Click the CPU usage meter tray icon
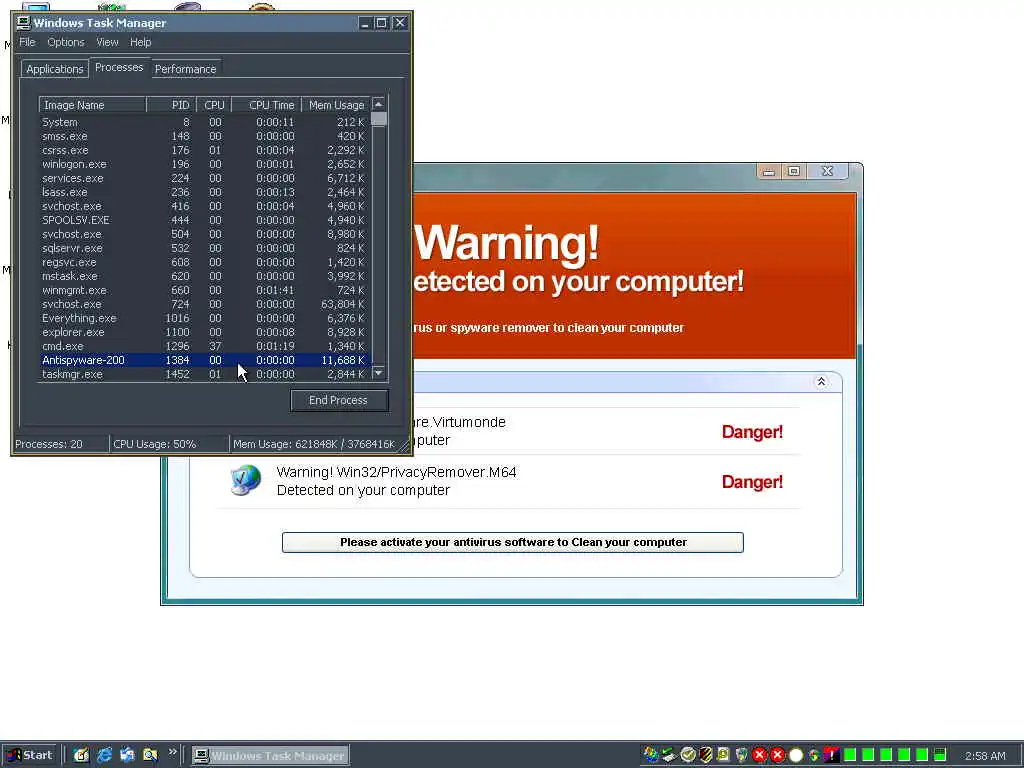1024x768 pixels. point(940,755)
